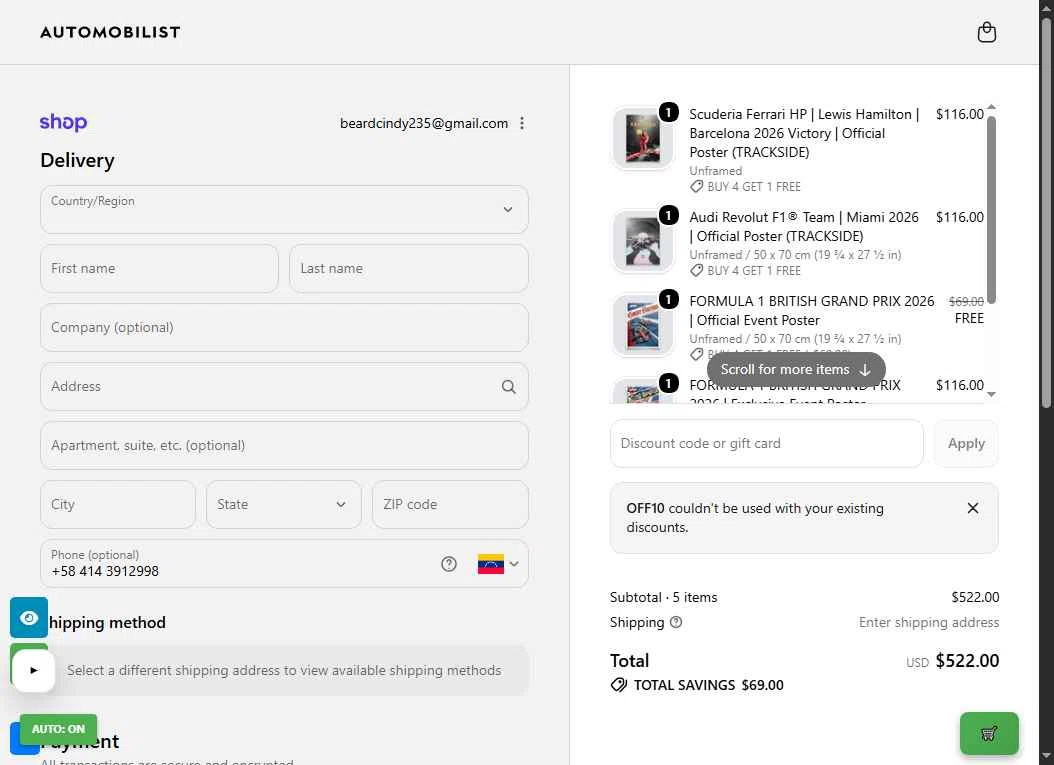Click the British Grand Prix Official Event Poster thumbnail

[x=643, y=325]
